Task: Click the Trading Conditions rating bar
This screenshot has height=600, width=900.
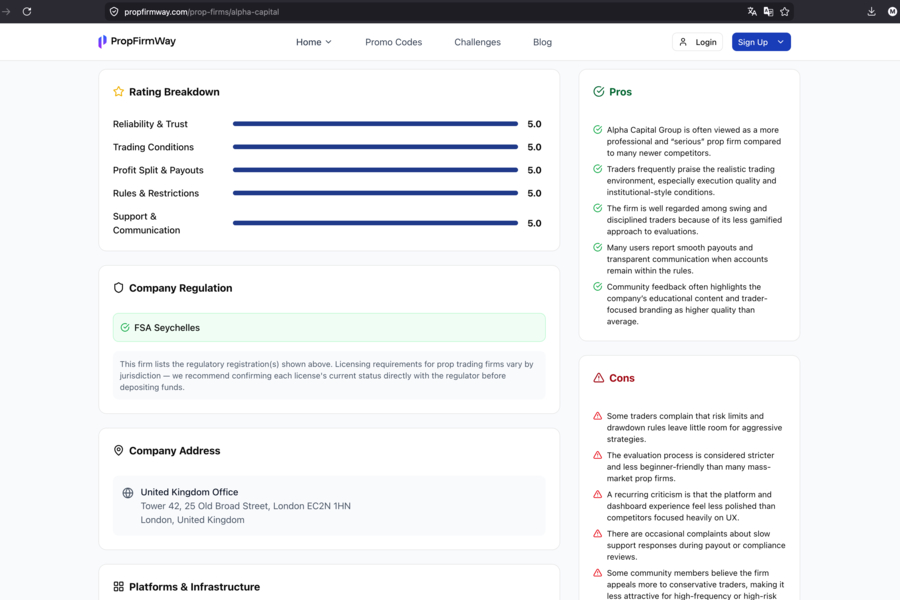Action: pos(375,147)
